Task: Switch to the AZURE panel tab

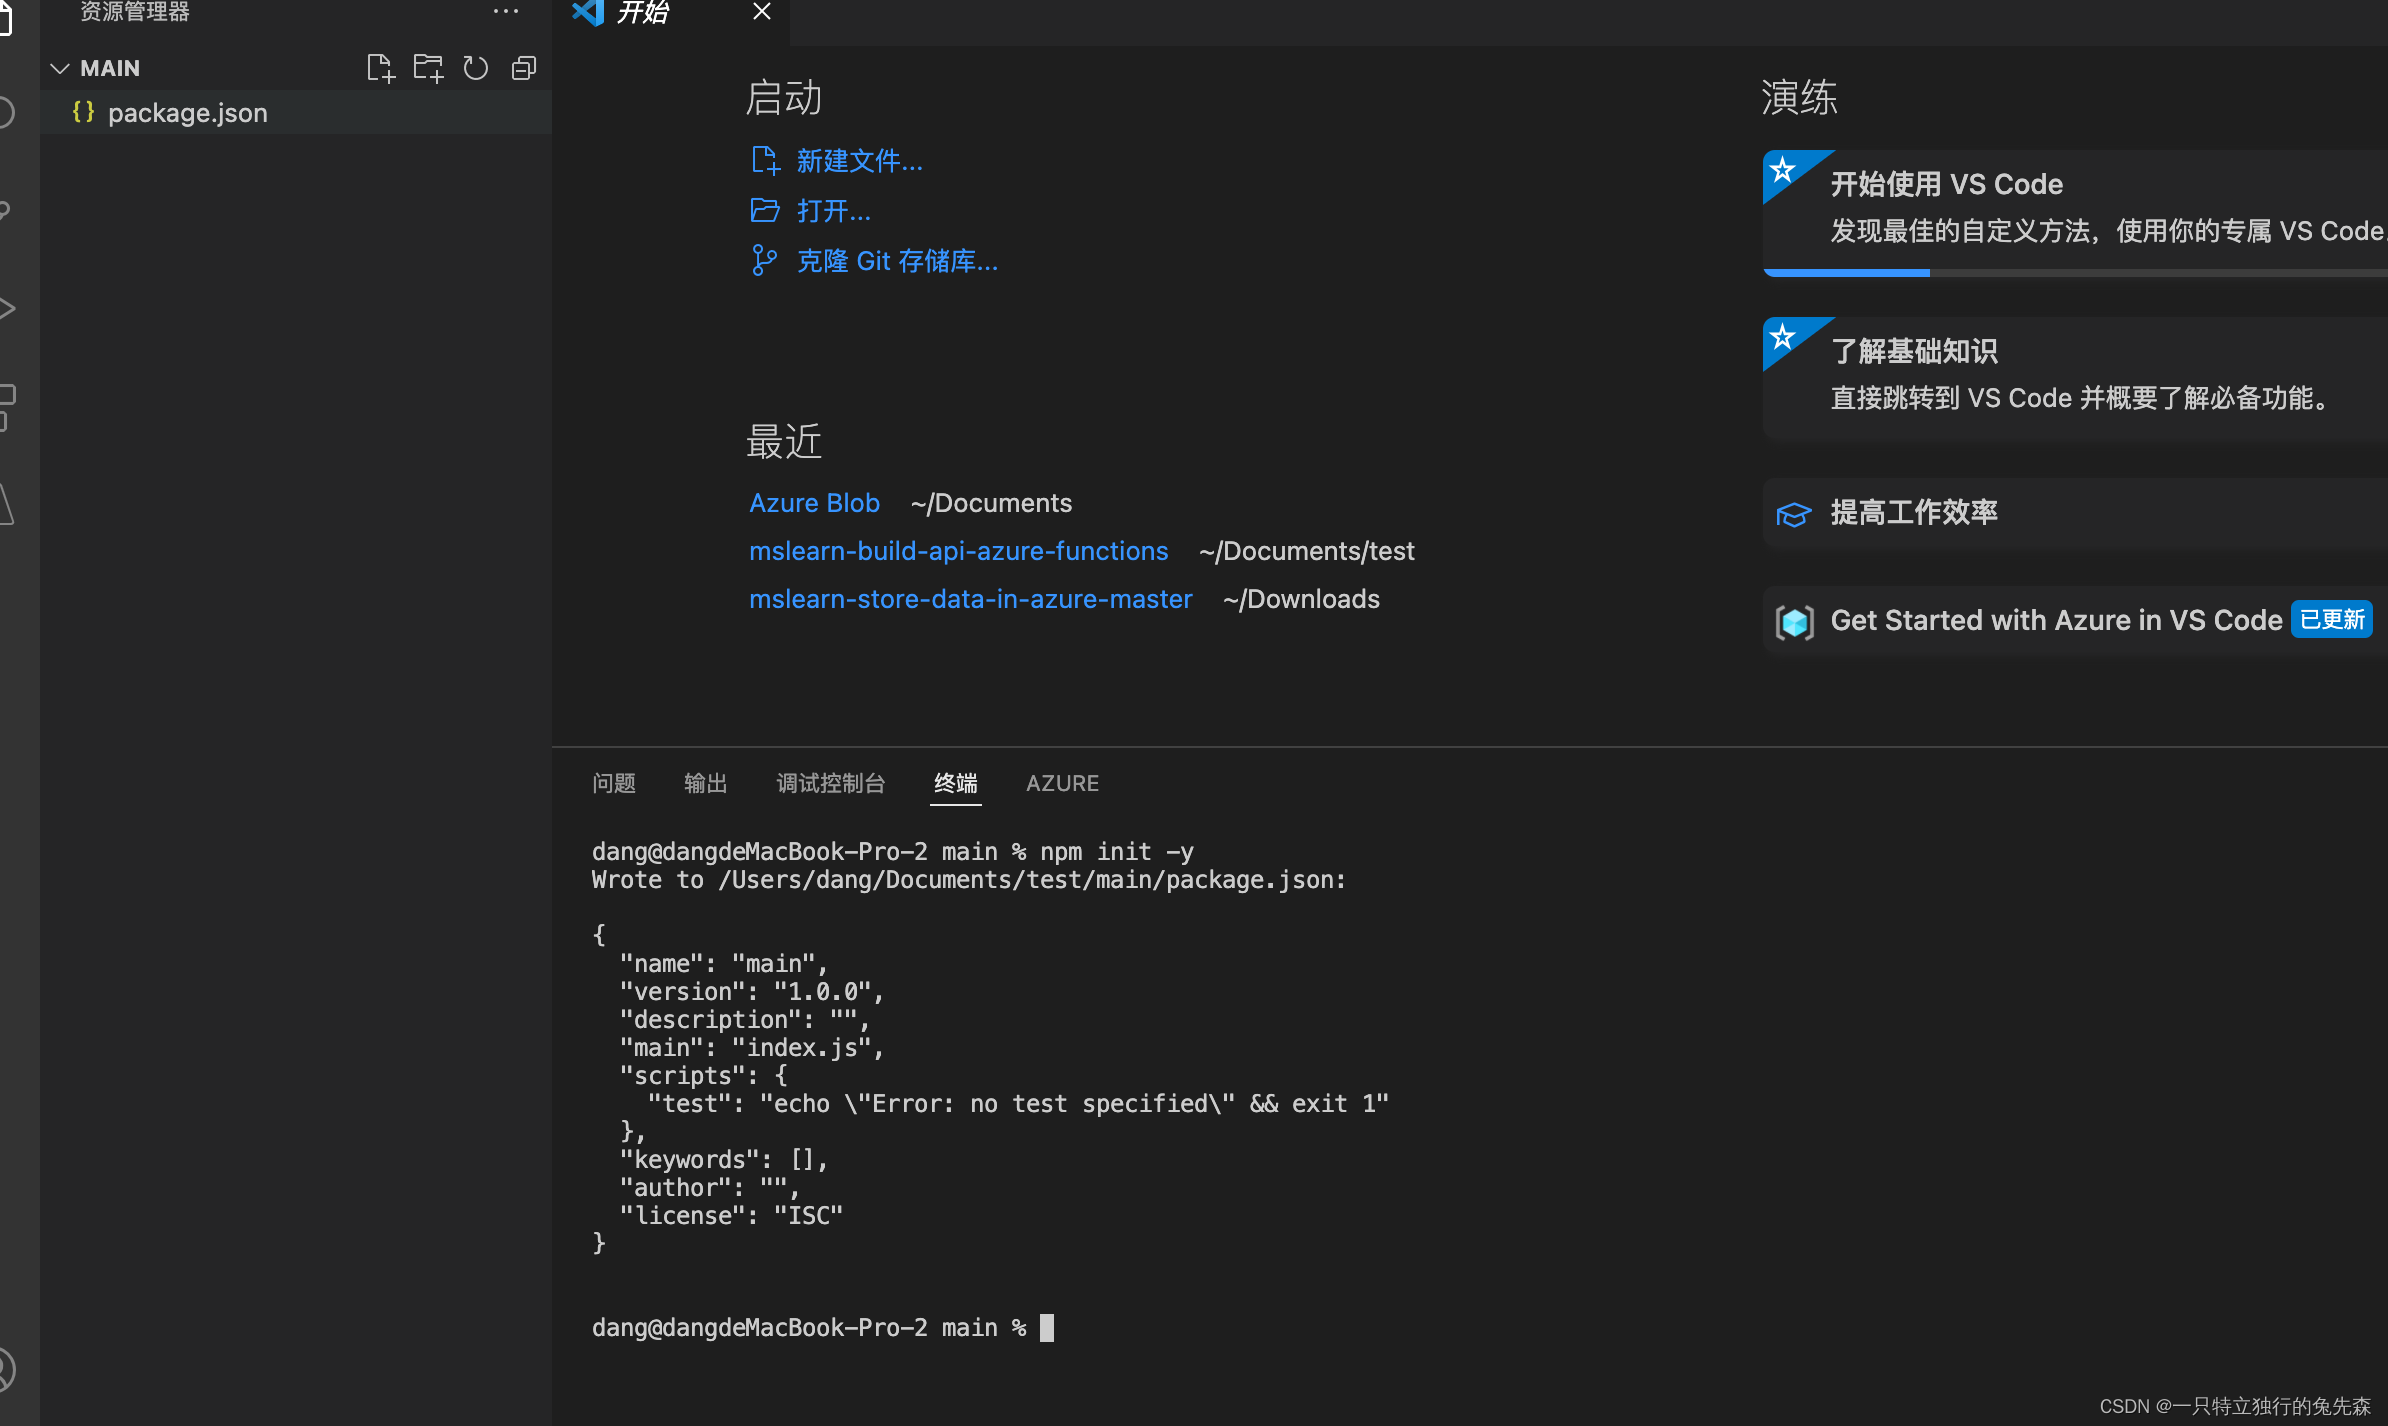Action: (1062, 783)
